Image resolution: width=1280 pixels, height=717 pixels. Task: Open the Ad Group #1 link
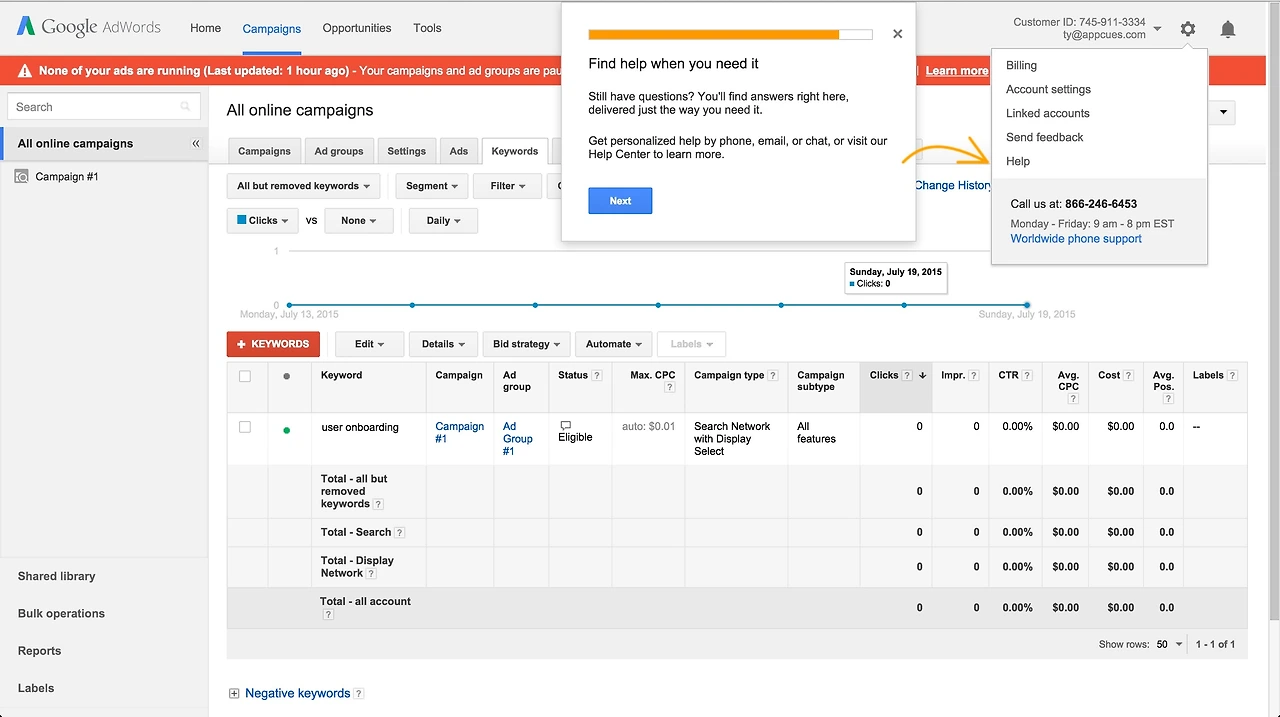click(517, 439)
